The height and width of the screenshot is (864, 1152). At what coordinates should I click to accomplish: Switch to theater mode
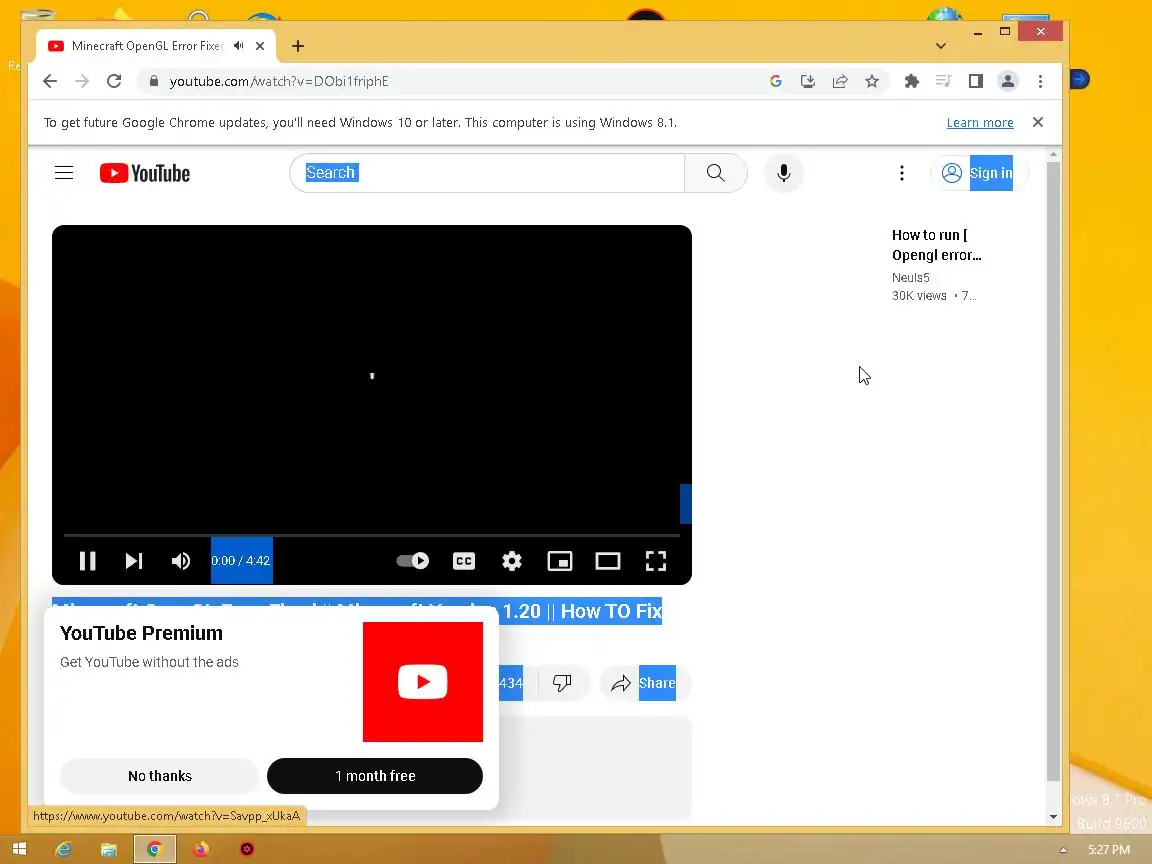[608, 561]
